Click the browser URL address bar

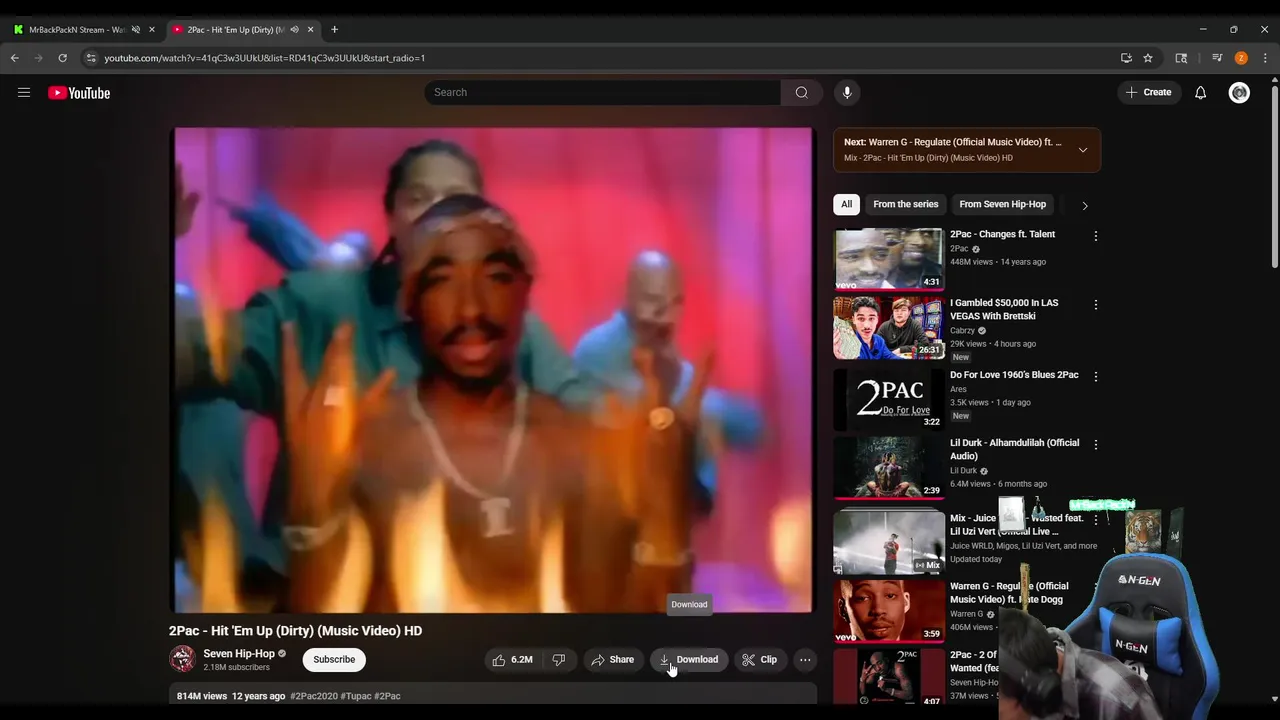(x=600, y=58)
